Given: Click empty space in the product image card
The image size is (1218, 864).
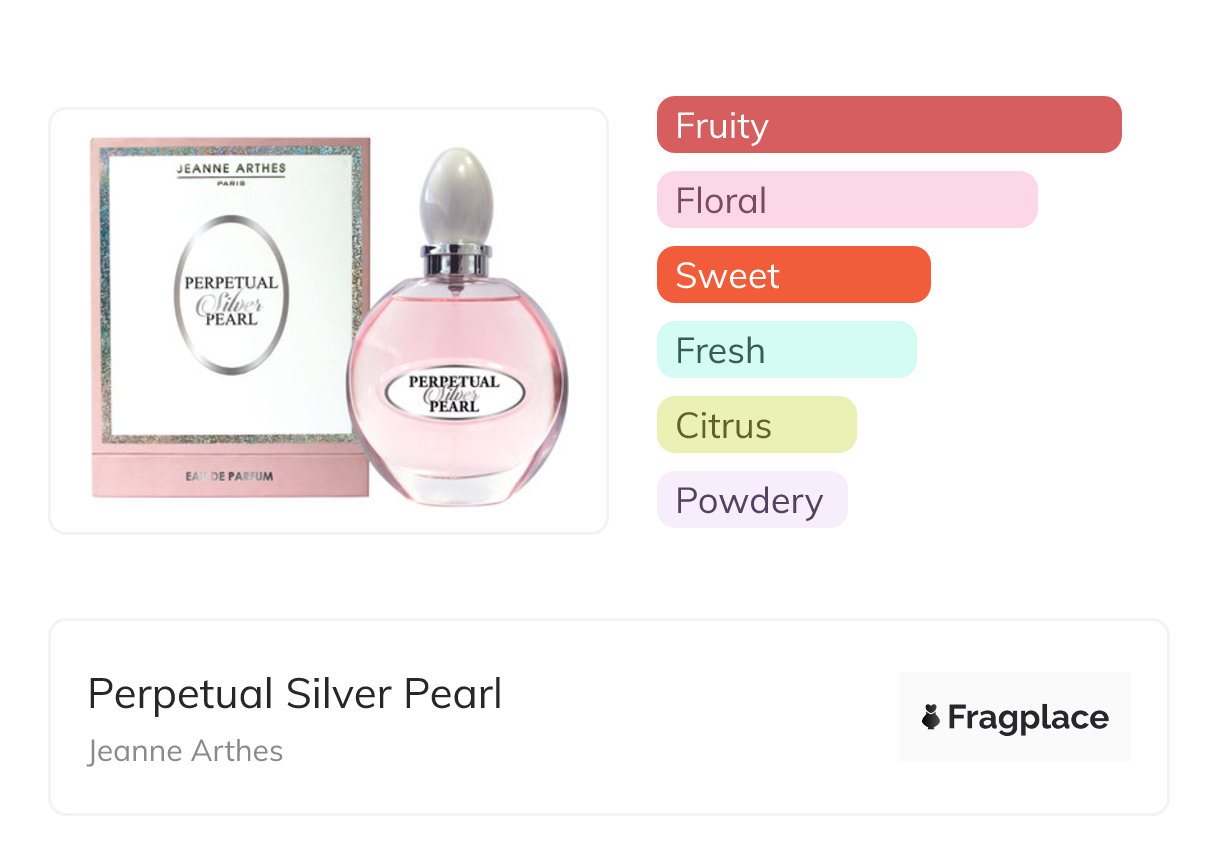Looking at the screenshot, I should coord(580,160).
